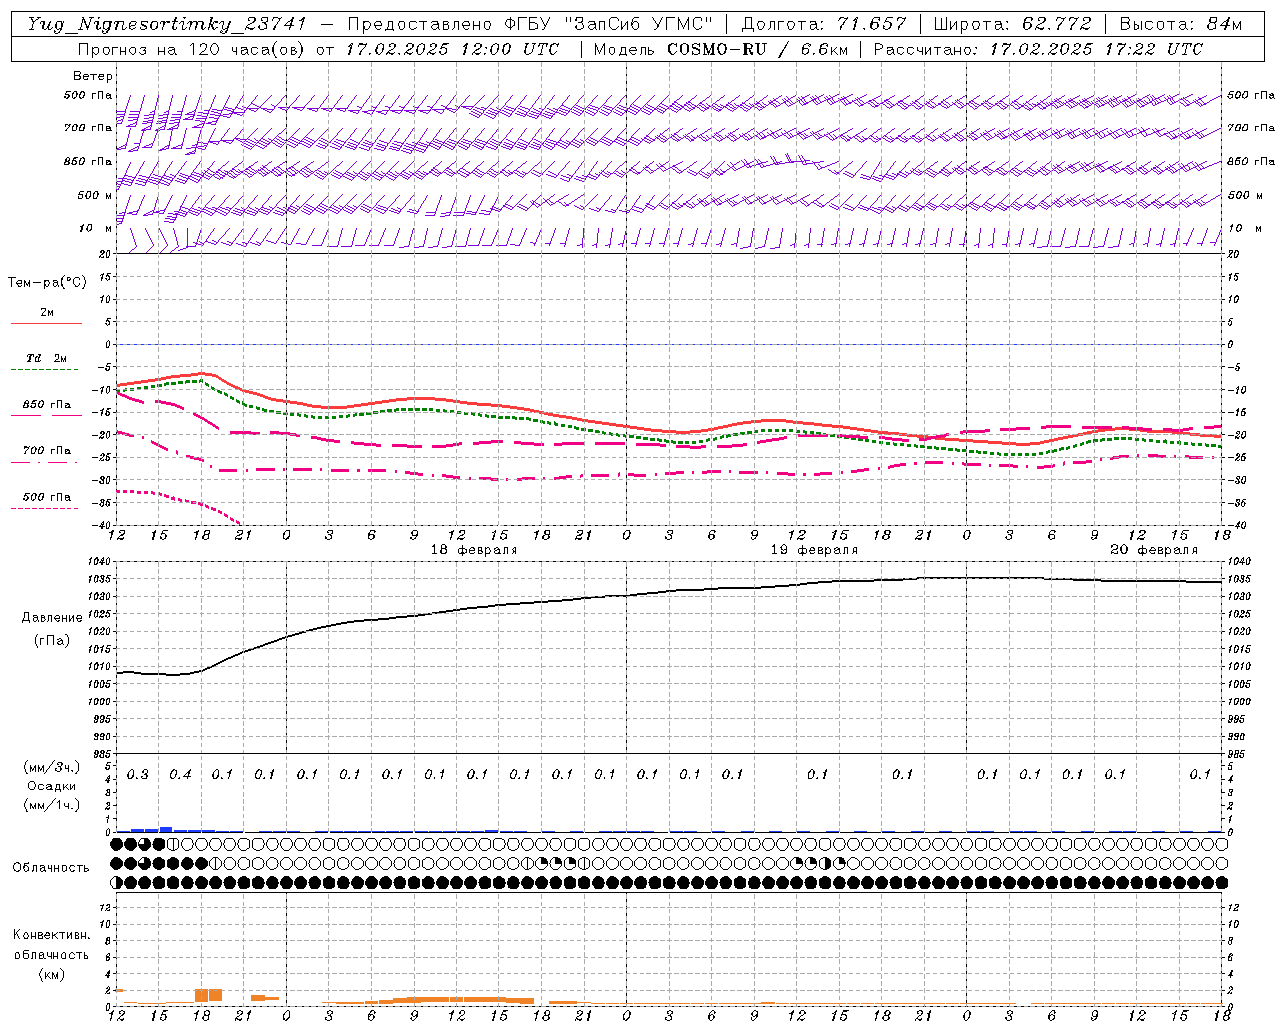Viewport: 1280px width, 1024px height.
Task: Click the 18 февраля date label
Action: [x=474, y=550]
